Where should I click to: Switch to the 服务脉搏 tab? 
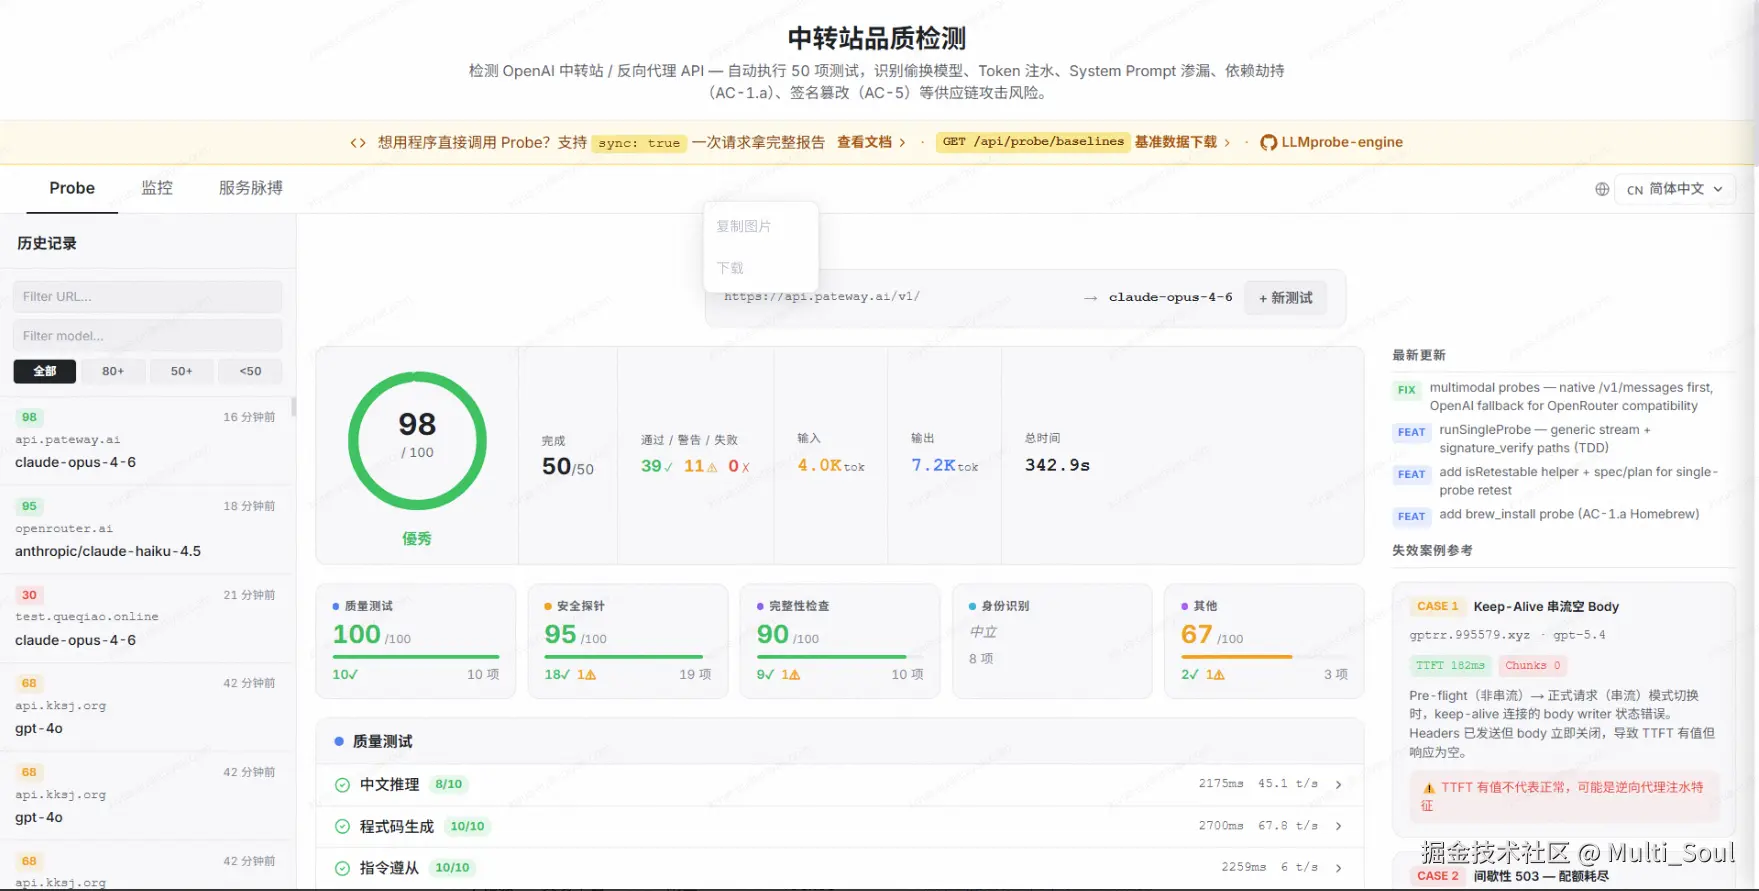click(251, 188)
